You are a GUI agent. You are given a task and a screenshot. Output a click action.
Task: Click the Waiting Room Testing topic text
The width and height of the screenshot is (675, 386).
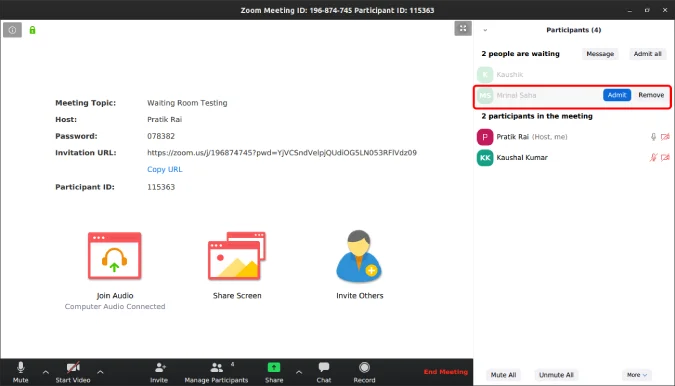tap(187, 103)
